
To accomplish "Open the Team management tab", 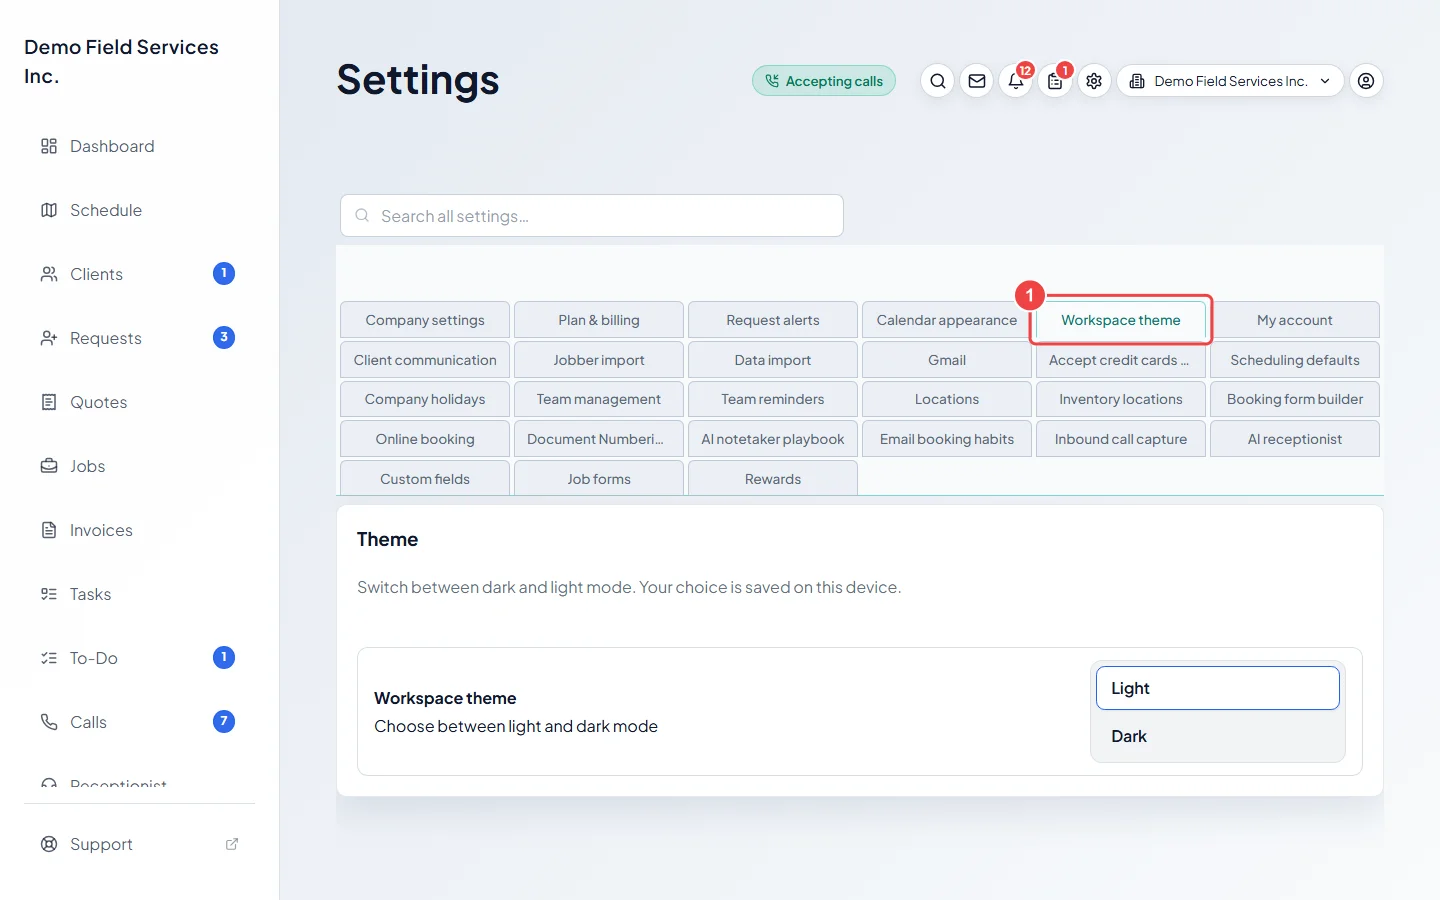I will (599, 399).
